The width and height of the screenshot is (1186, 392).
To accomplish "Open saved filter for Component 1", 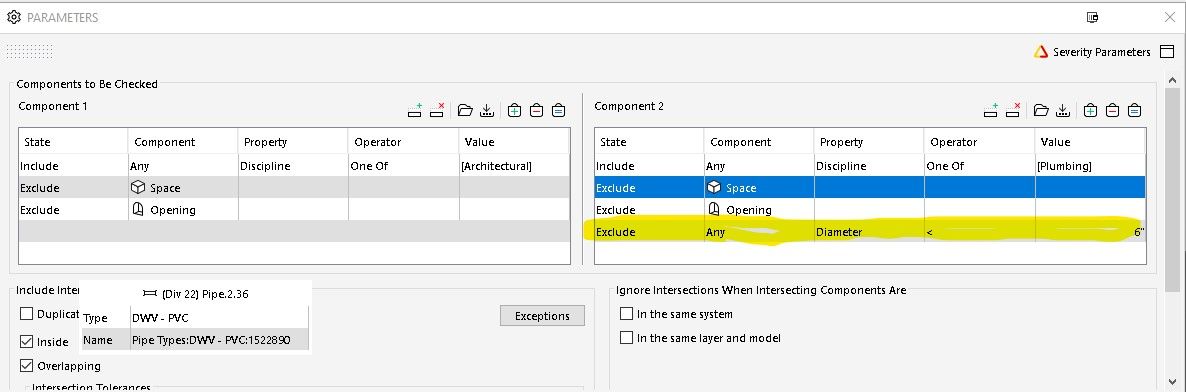I will pyautogui.click(x=465, y=110).
